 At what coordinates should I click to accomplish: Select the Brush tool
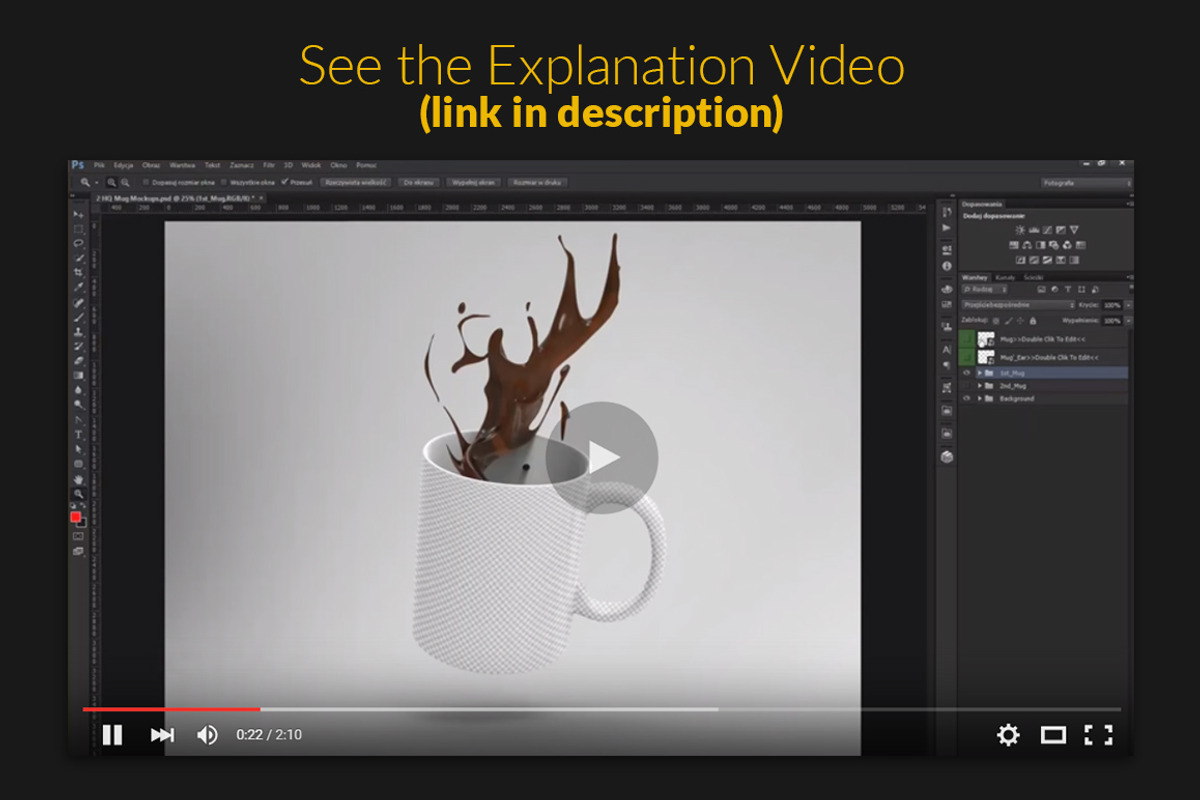pyautogui.click(x=78, y=317)
